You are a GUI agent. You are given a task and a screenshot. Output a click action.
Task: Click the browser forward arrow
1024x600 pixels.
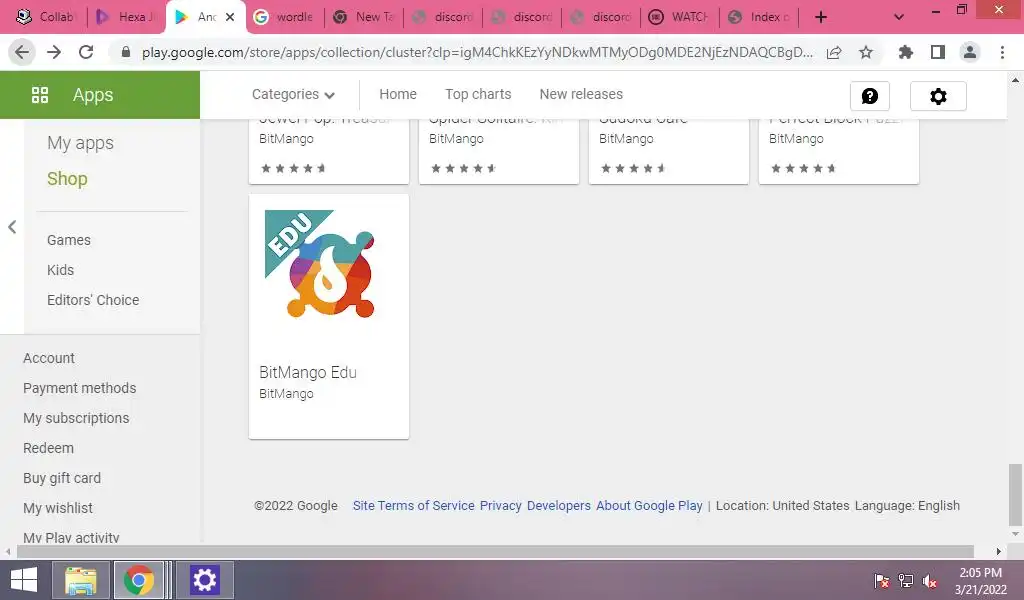54,52
